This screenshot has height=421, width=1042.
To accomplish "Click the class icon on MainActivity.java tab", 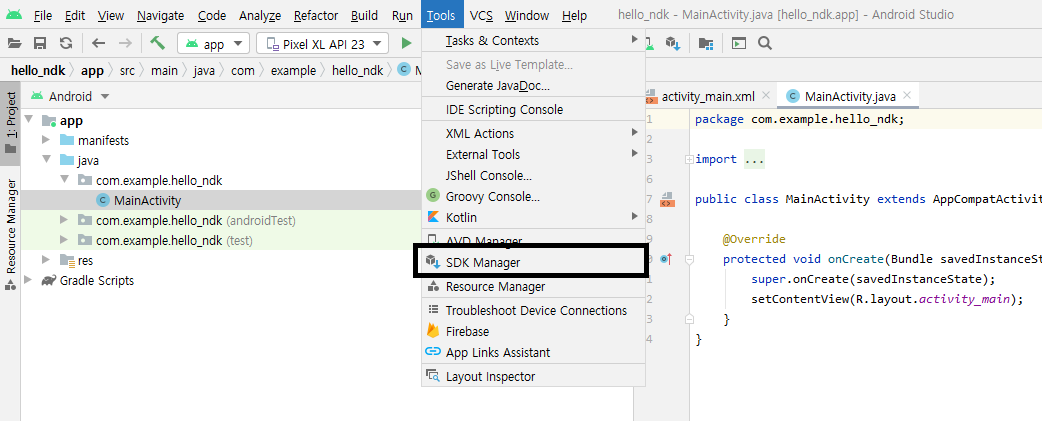I will (792, 96).
